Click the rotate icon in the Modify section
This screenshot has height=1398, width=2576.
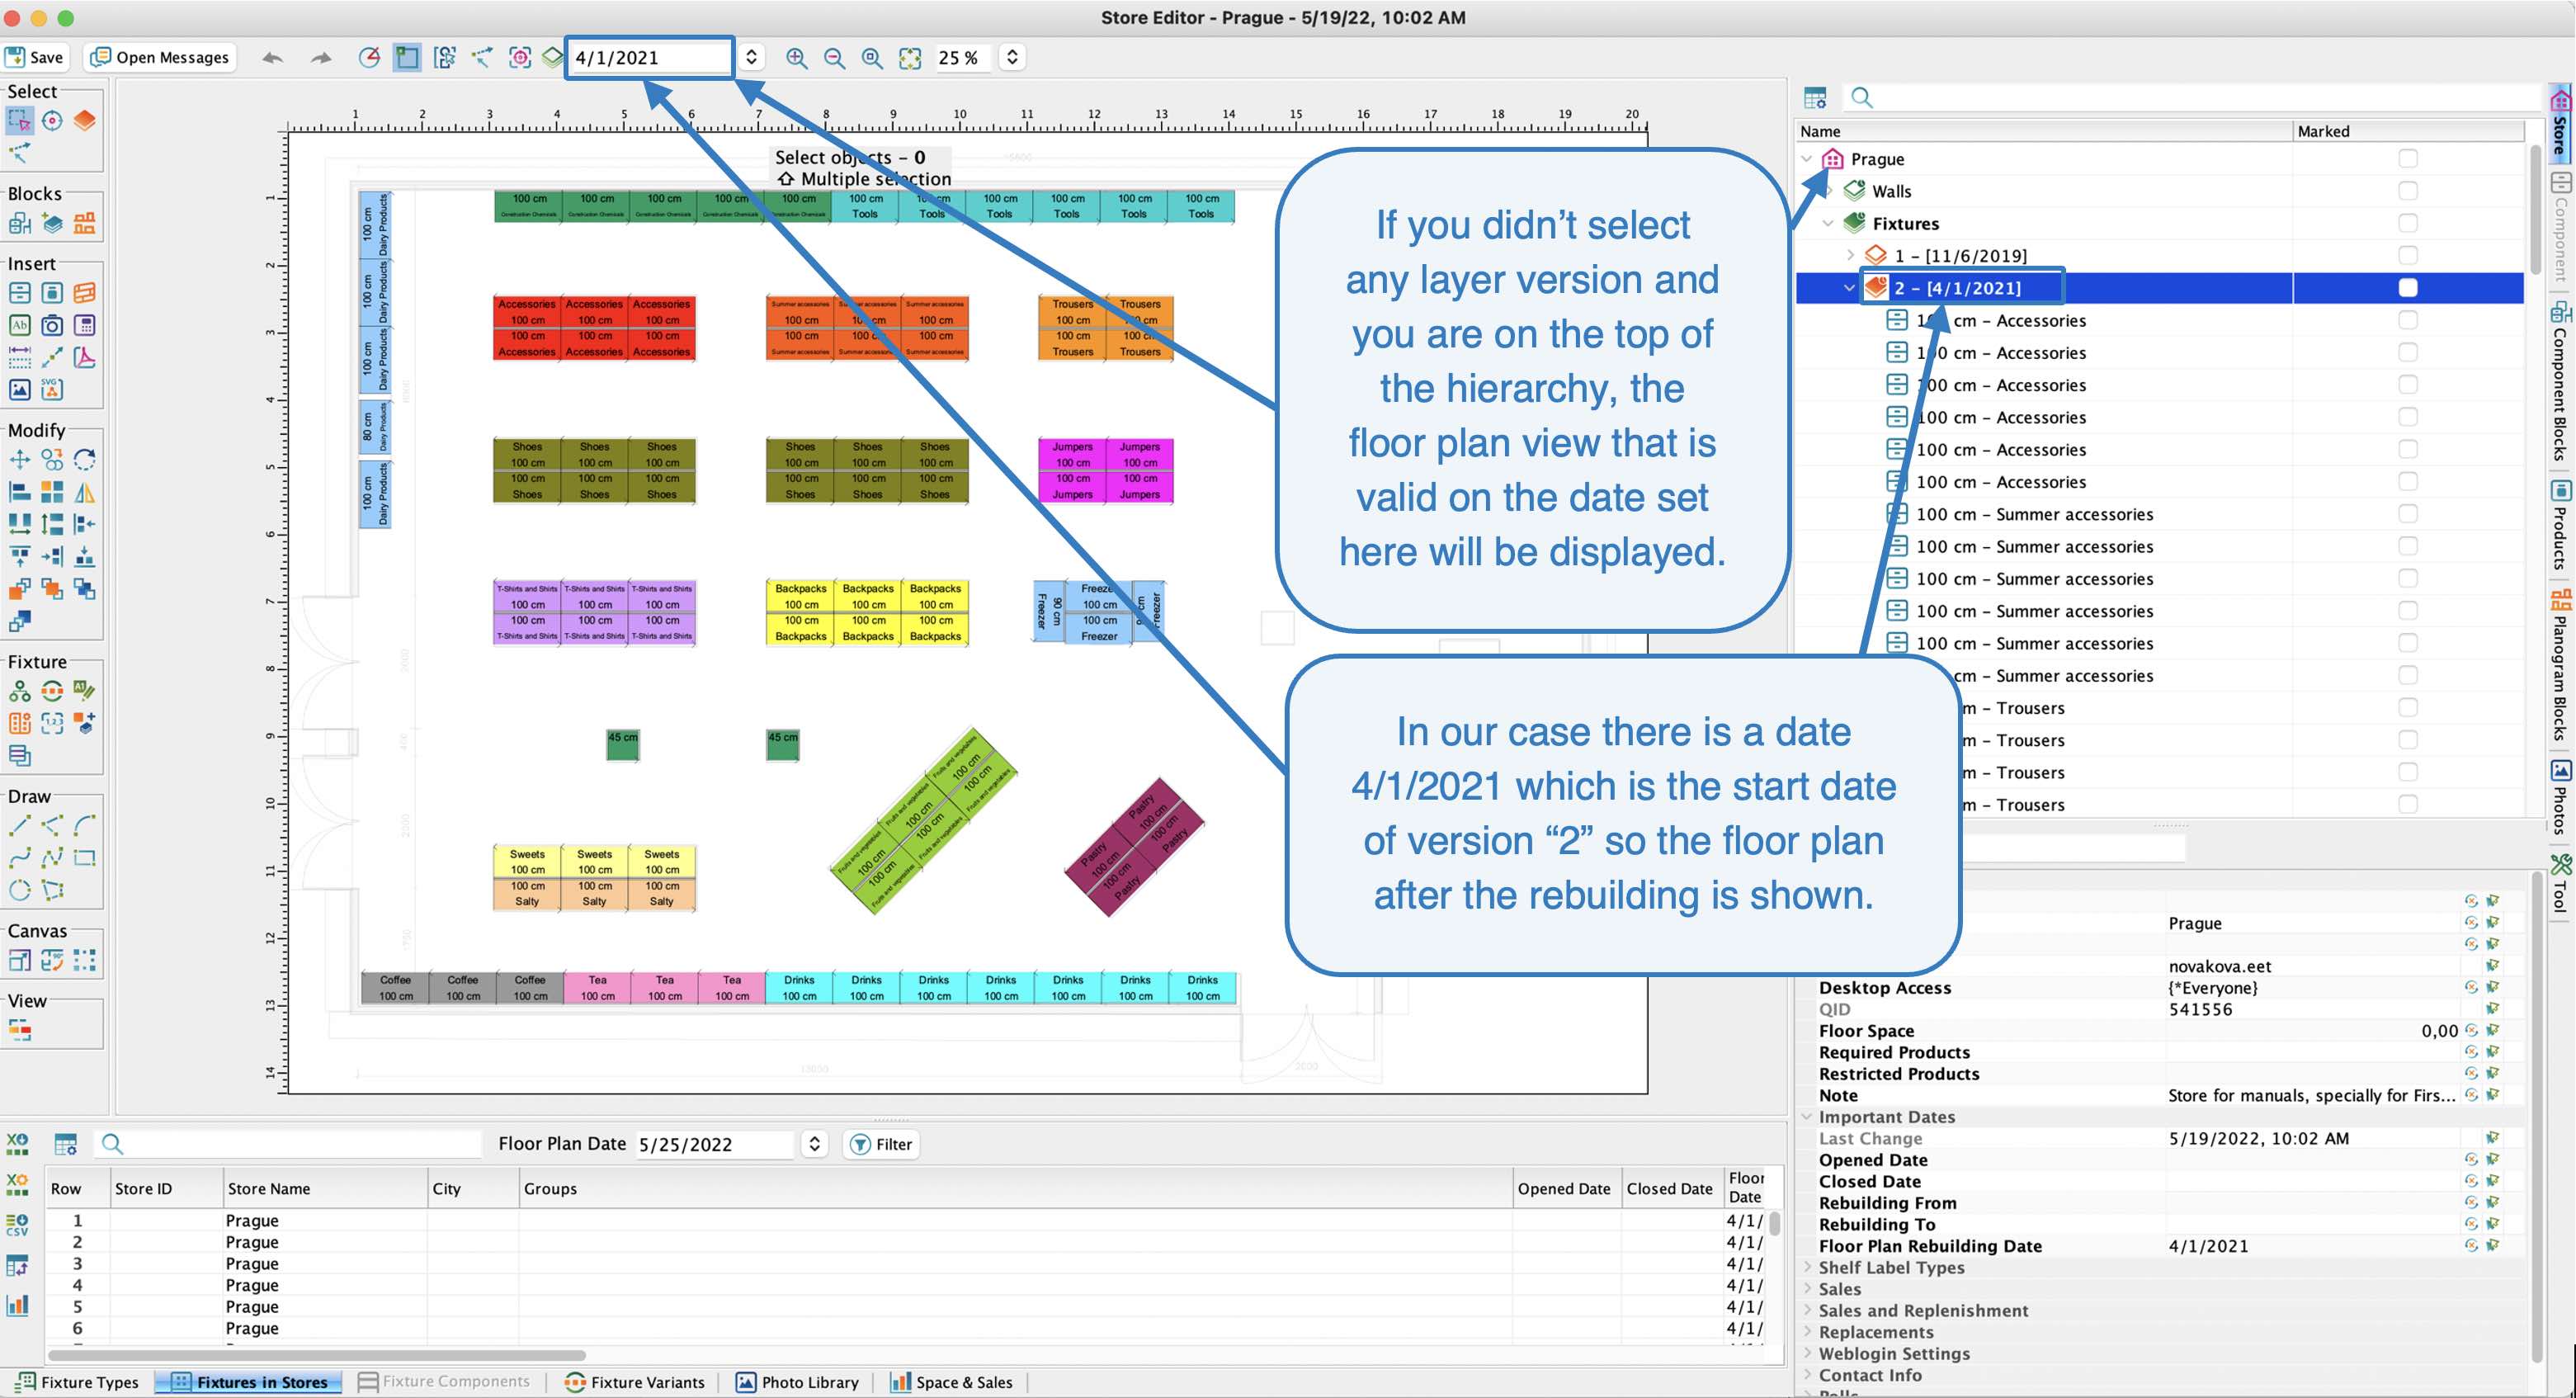coord(85,460)
